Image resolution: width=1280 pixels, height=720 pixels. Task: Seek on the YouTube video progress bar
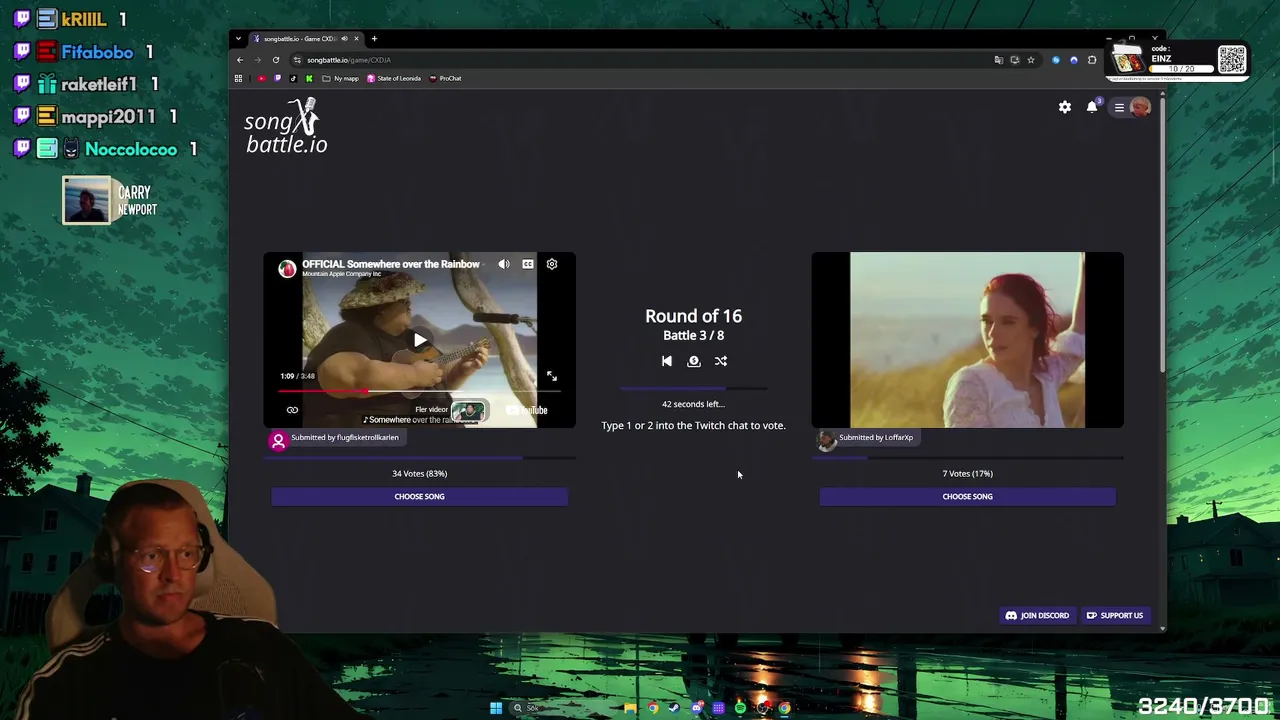coord(420,391)
